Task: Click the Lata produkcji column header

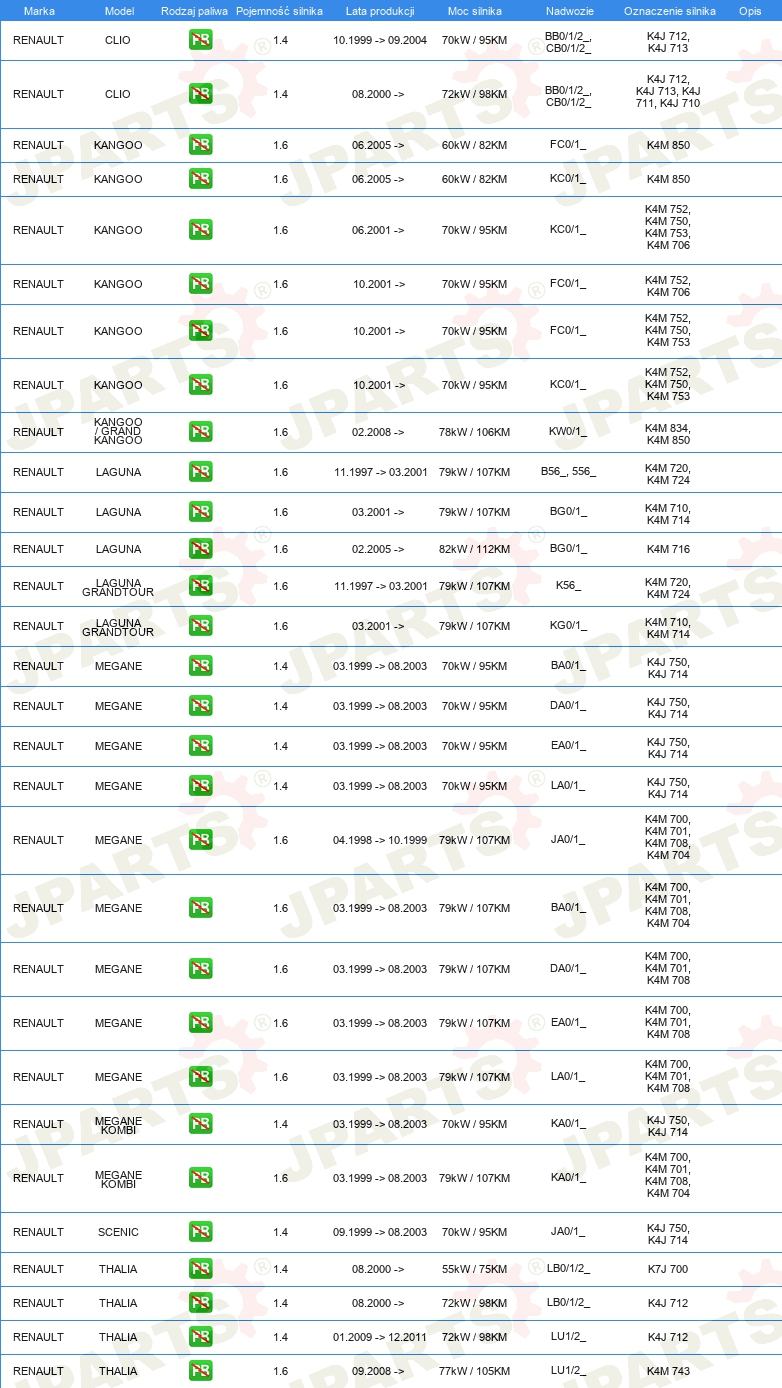Action: point(380,11)
